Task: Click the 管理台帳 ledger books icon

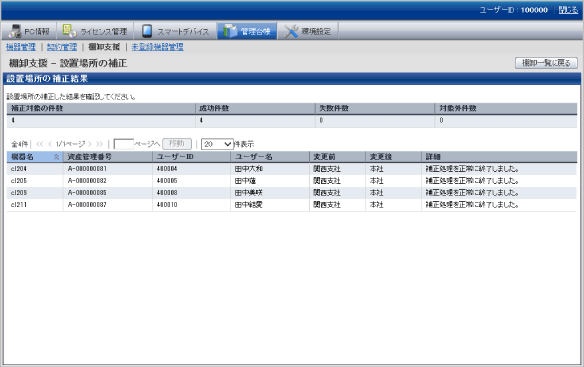Action: pos(230,31)
